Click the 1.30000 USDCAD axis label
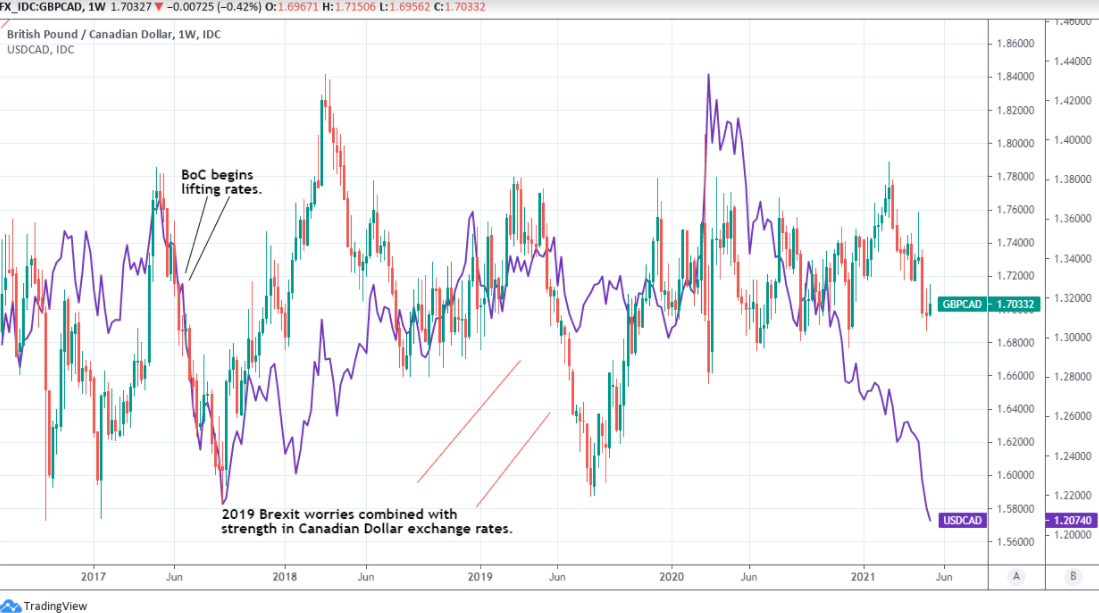The image size is (1099, 613). [1072, 337]
